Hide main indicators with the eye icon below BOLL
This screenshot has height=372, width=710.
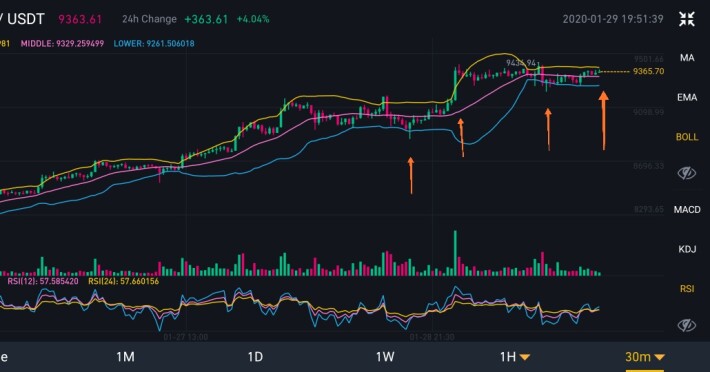686,173
